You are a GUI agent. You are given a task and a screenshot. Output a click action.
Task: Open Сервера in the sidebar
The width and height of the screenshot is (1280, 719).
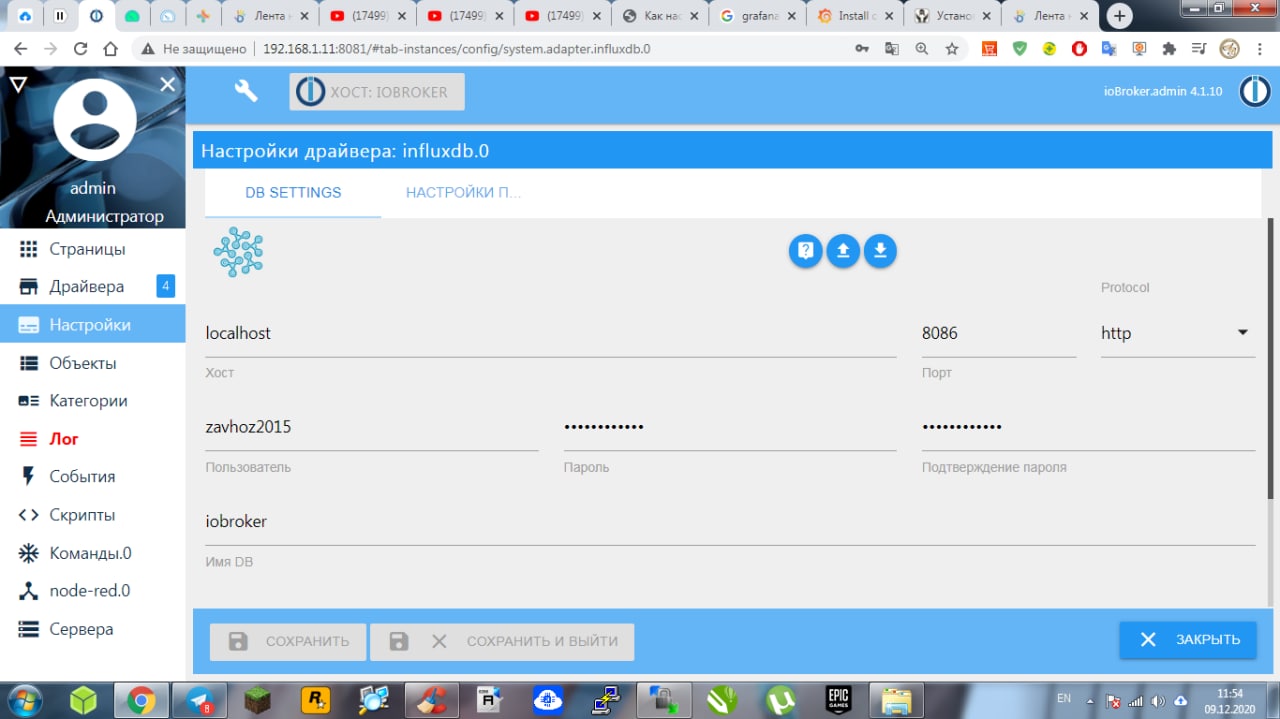[x=93, y=629]
